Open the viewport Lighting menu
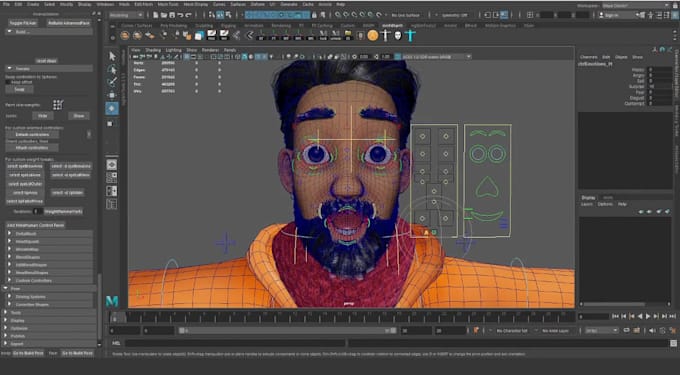The height and width of the screenshot is (375, 680). 173,50
